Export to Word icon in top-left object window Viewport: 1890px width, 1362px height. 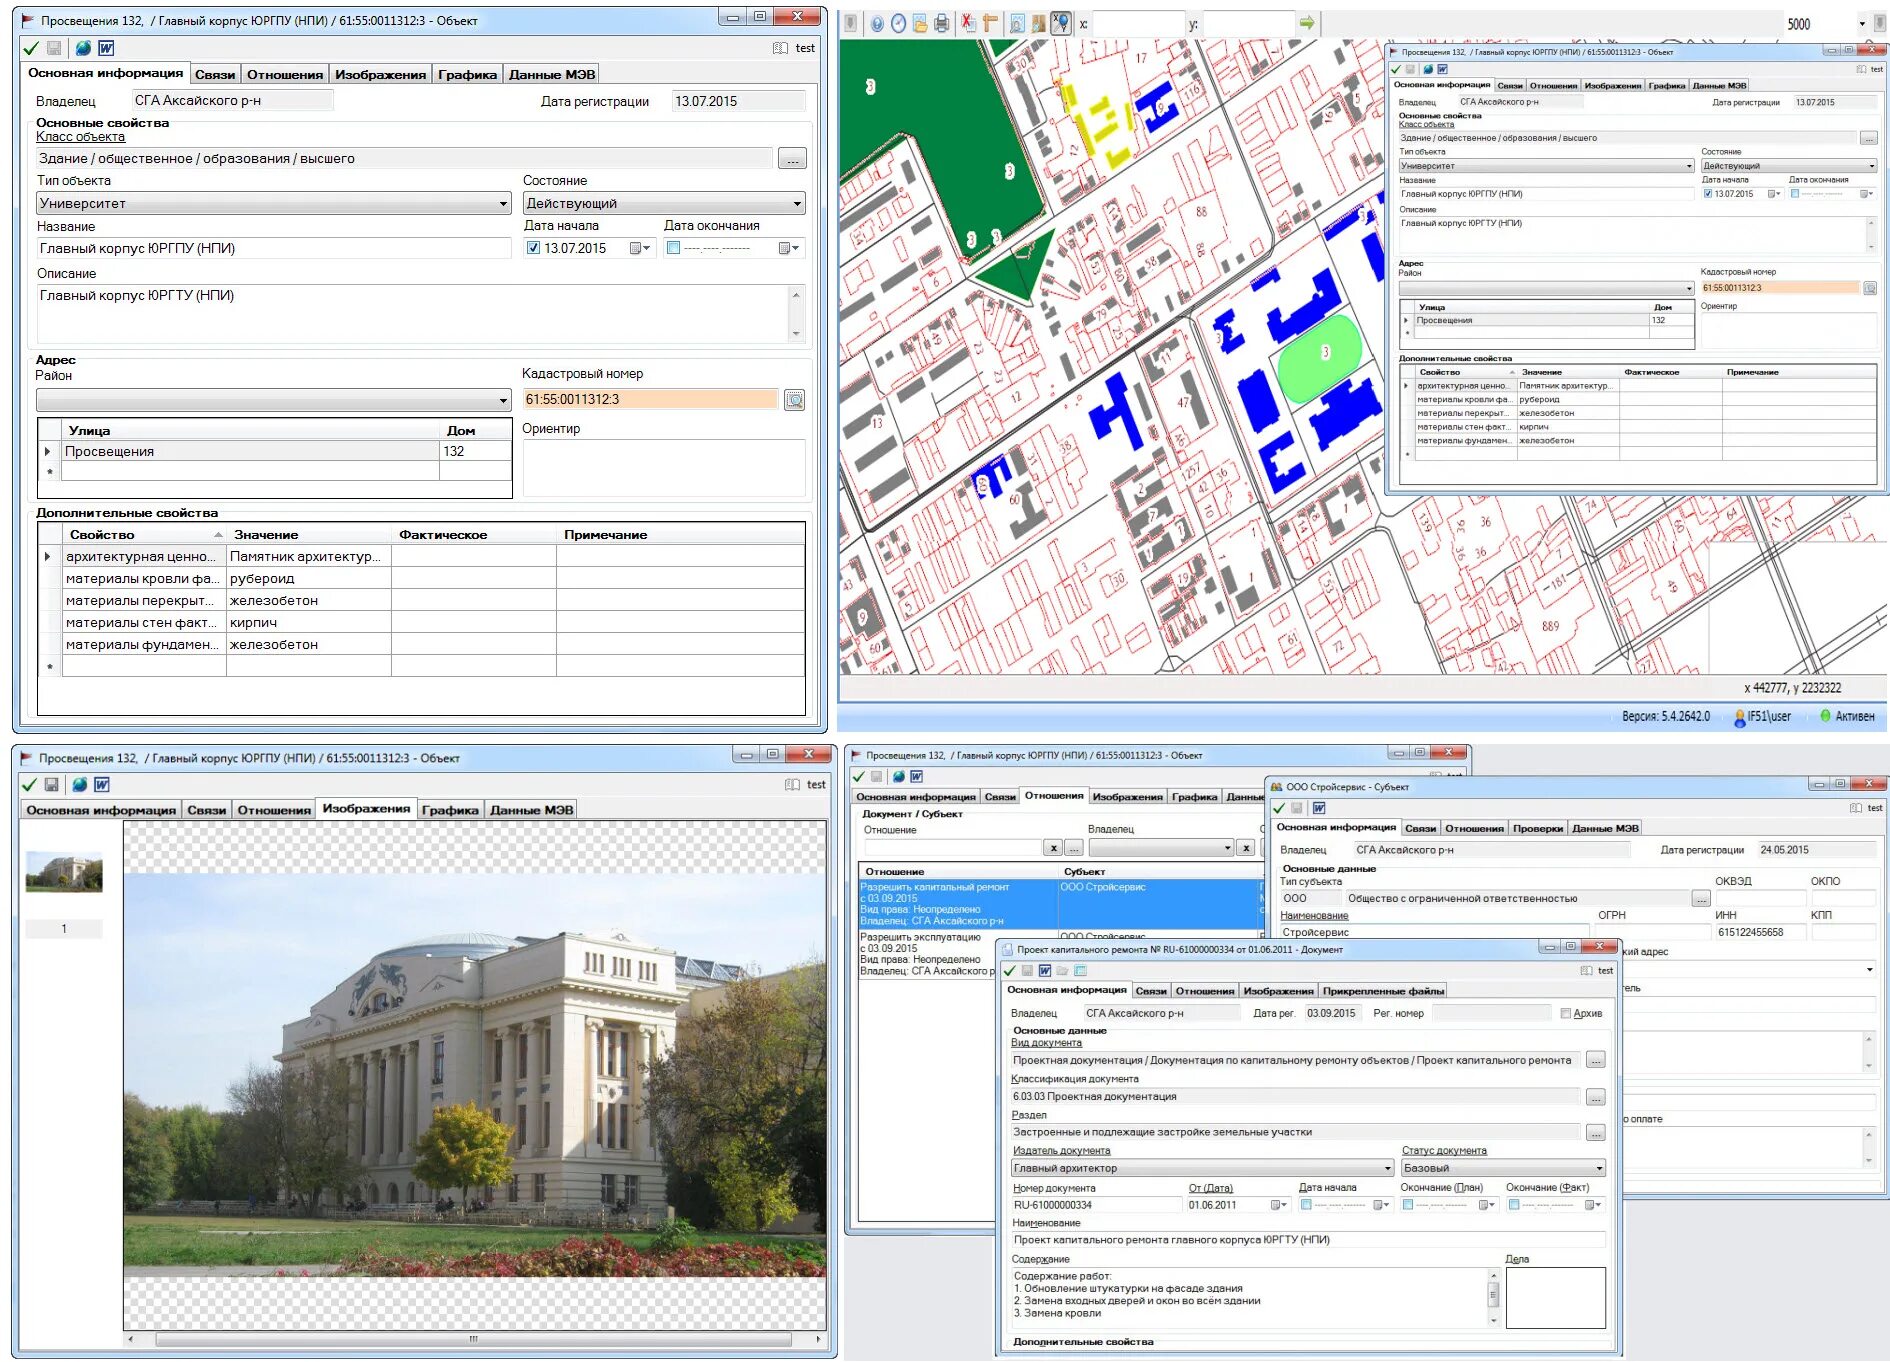point(106,48)
